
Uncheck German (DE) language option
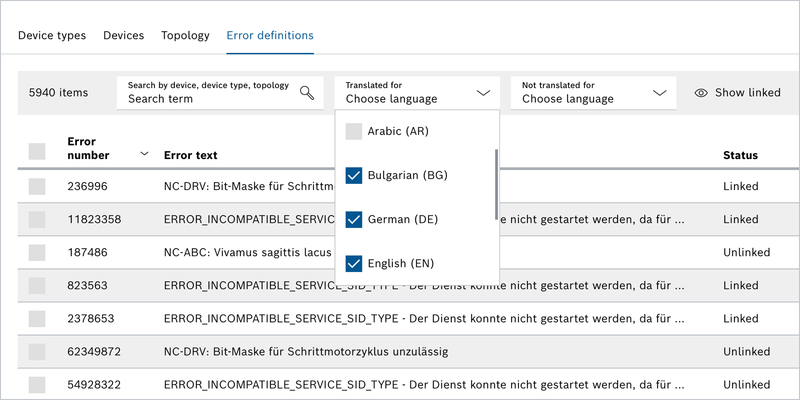coord(353,219)
